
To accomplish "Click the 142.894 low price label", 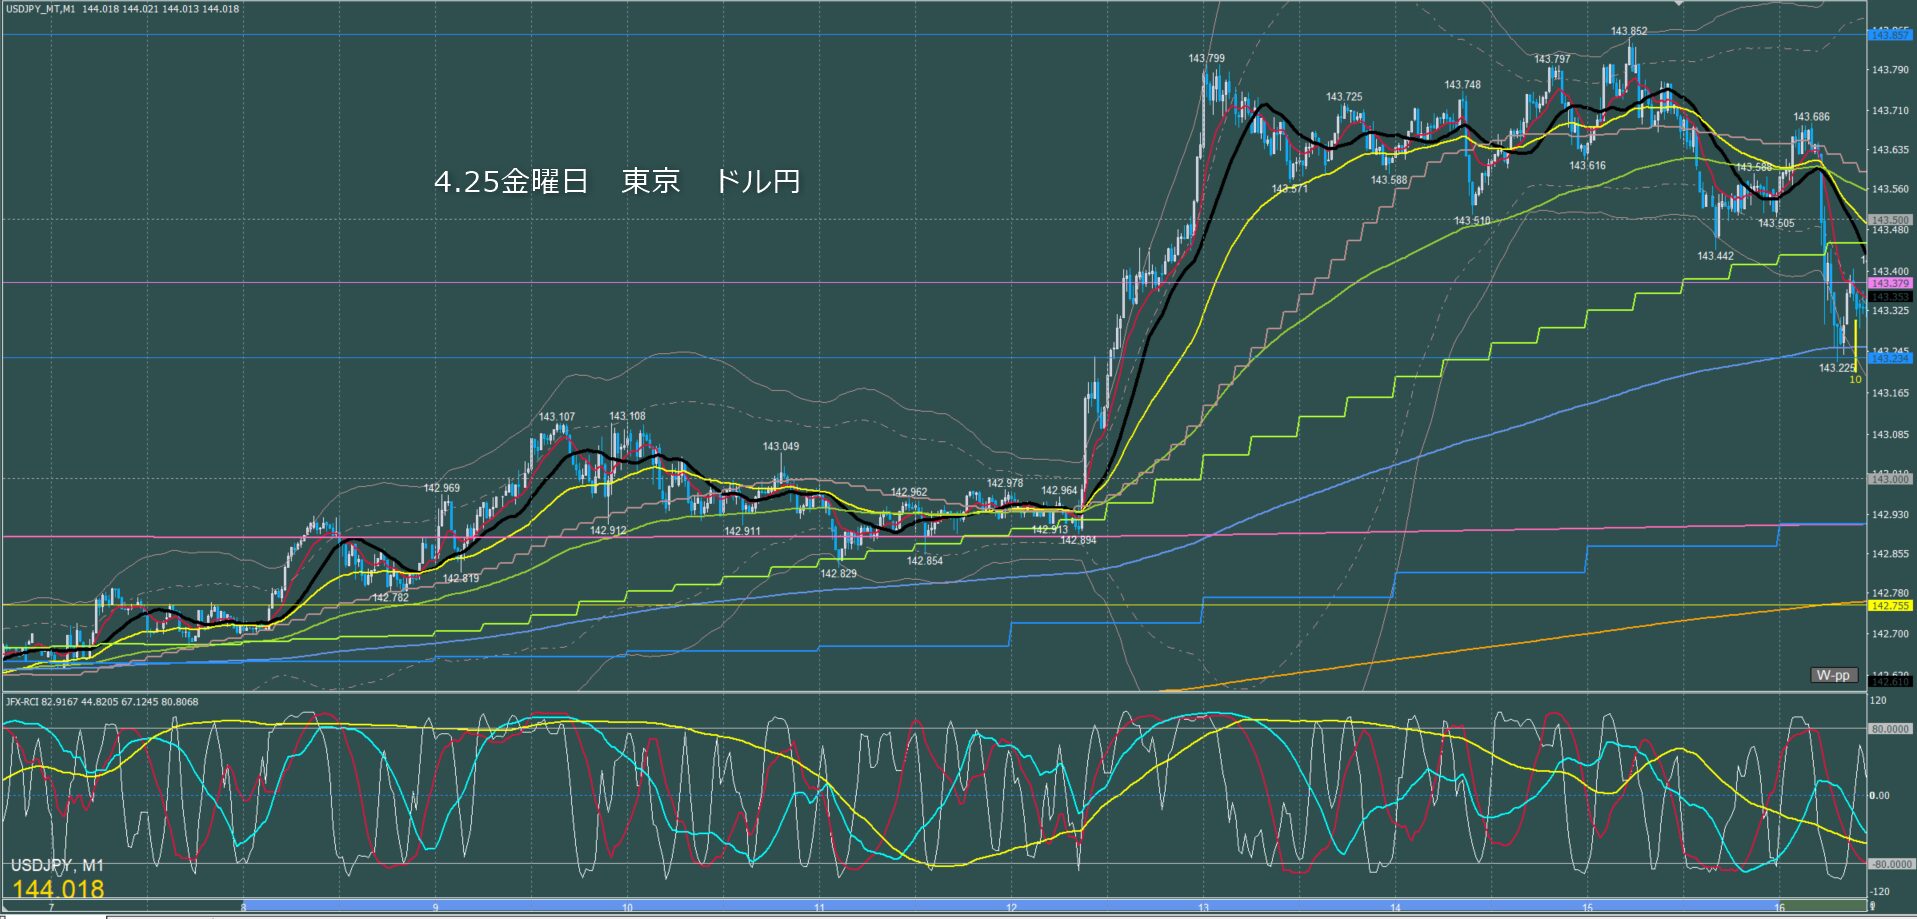I will 1078,540.
